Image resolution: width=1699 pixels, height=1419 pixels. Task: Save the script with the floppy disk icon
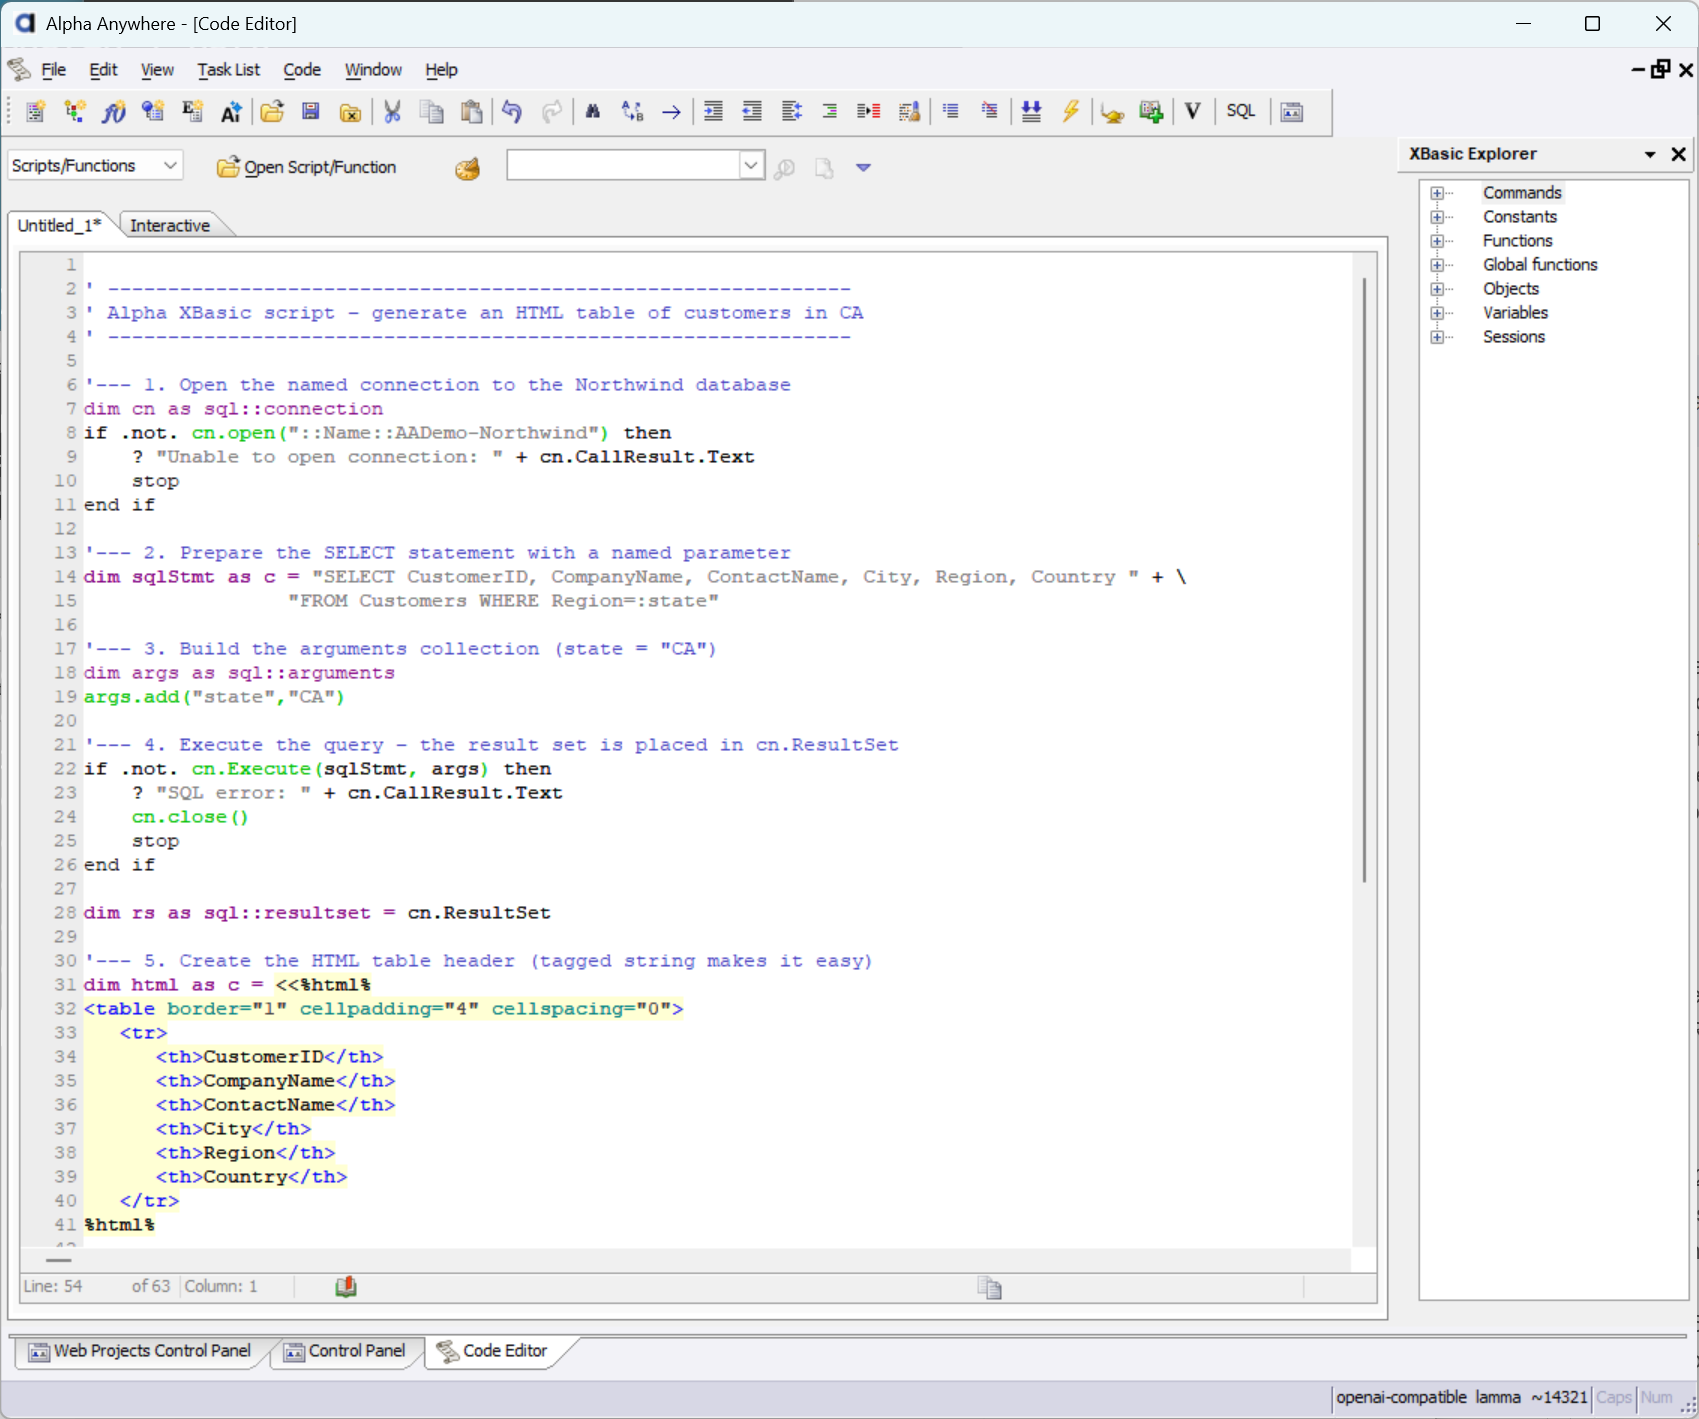point(311,112)
